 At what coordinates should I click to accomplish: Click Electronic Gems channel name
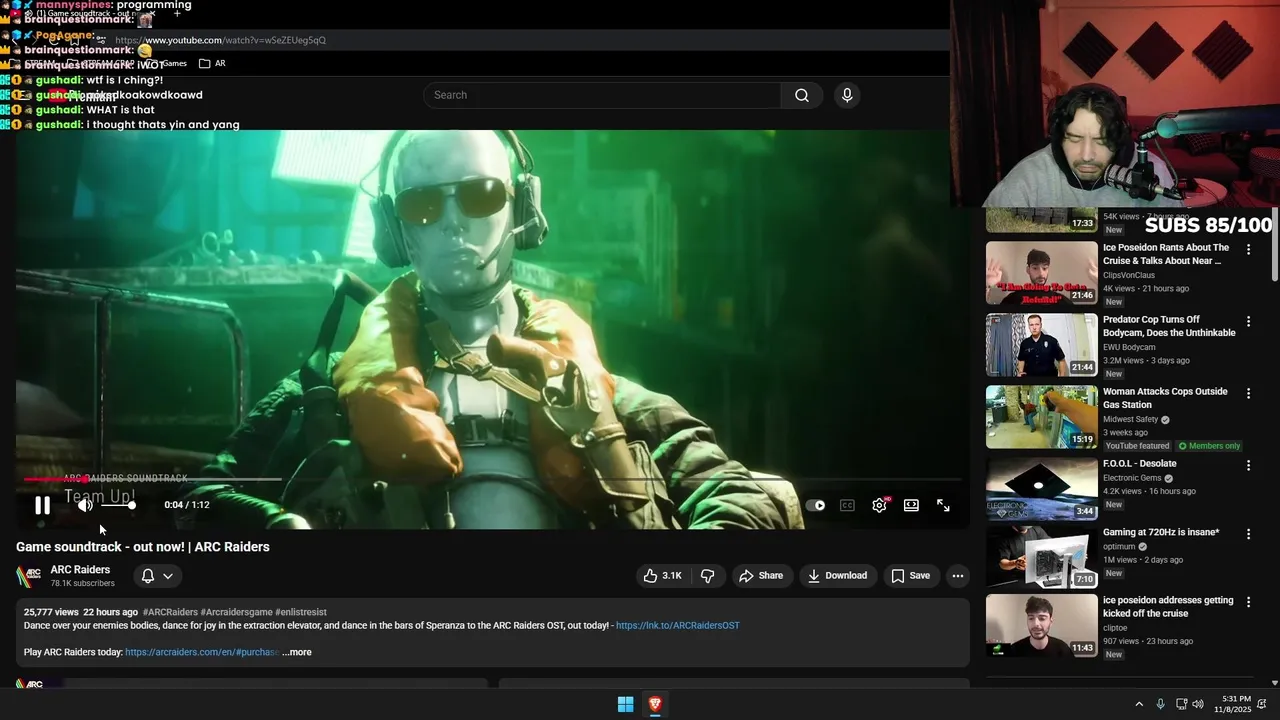[1132, 478]
